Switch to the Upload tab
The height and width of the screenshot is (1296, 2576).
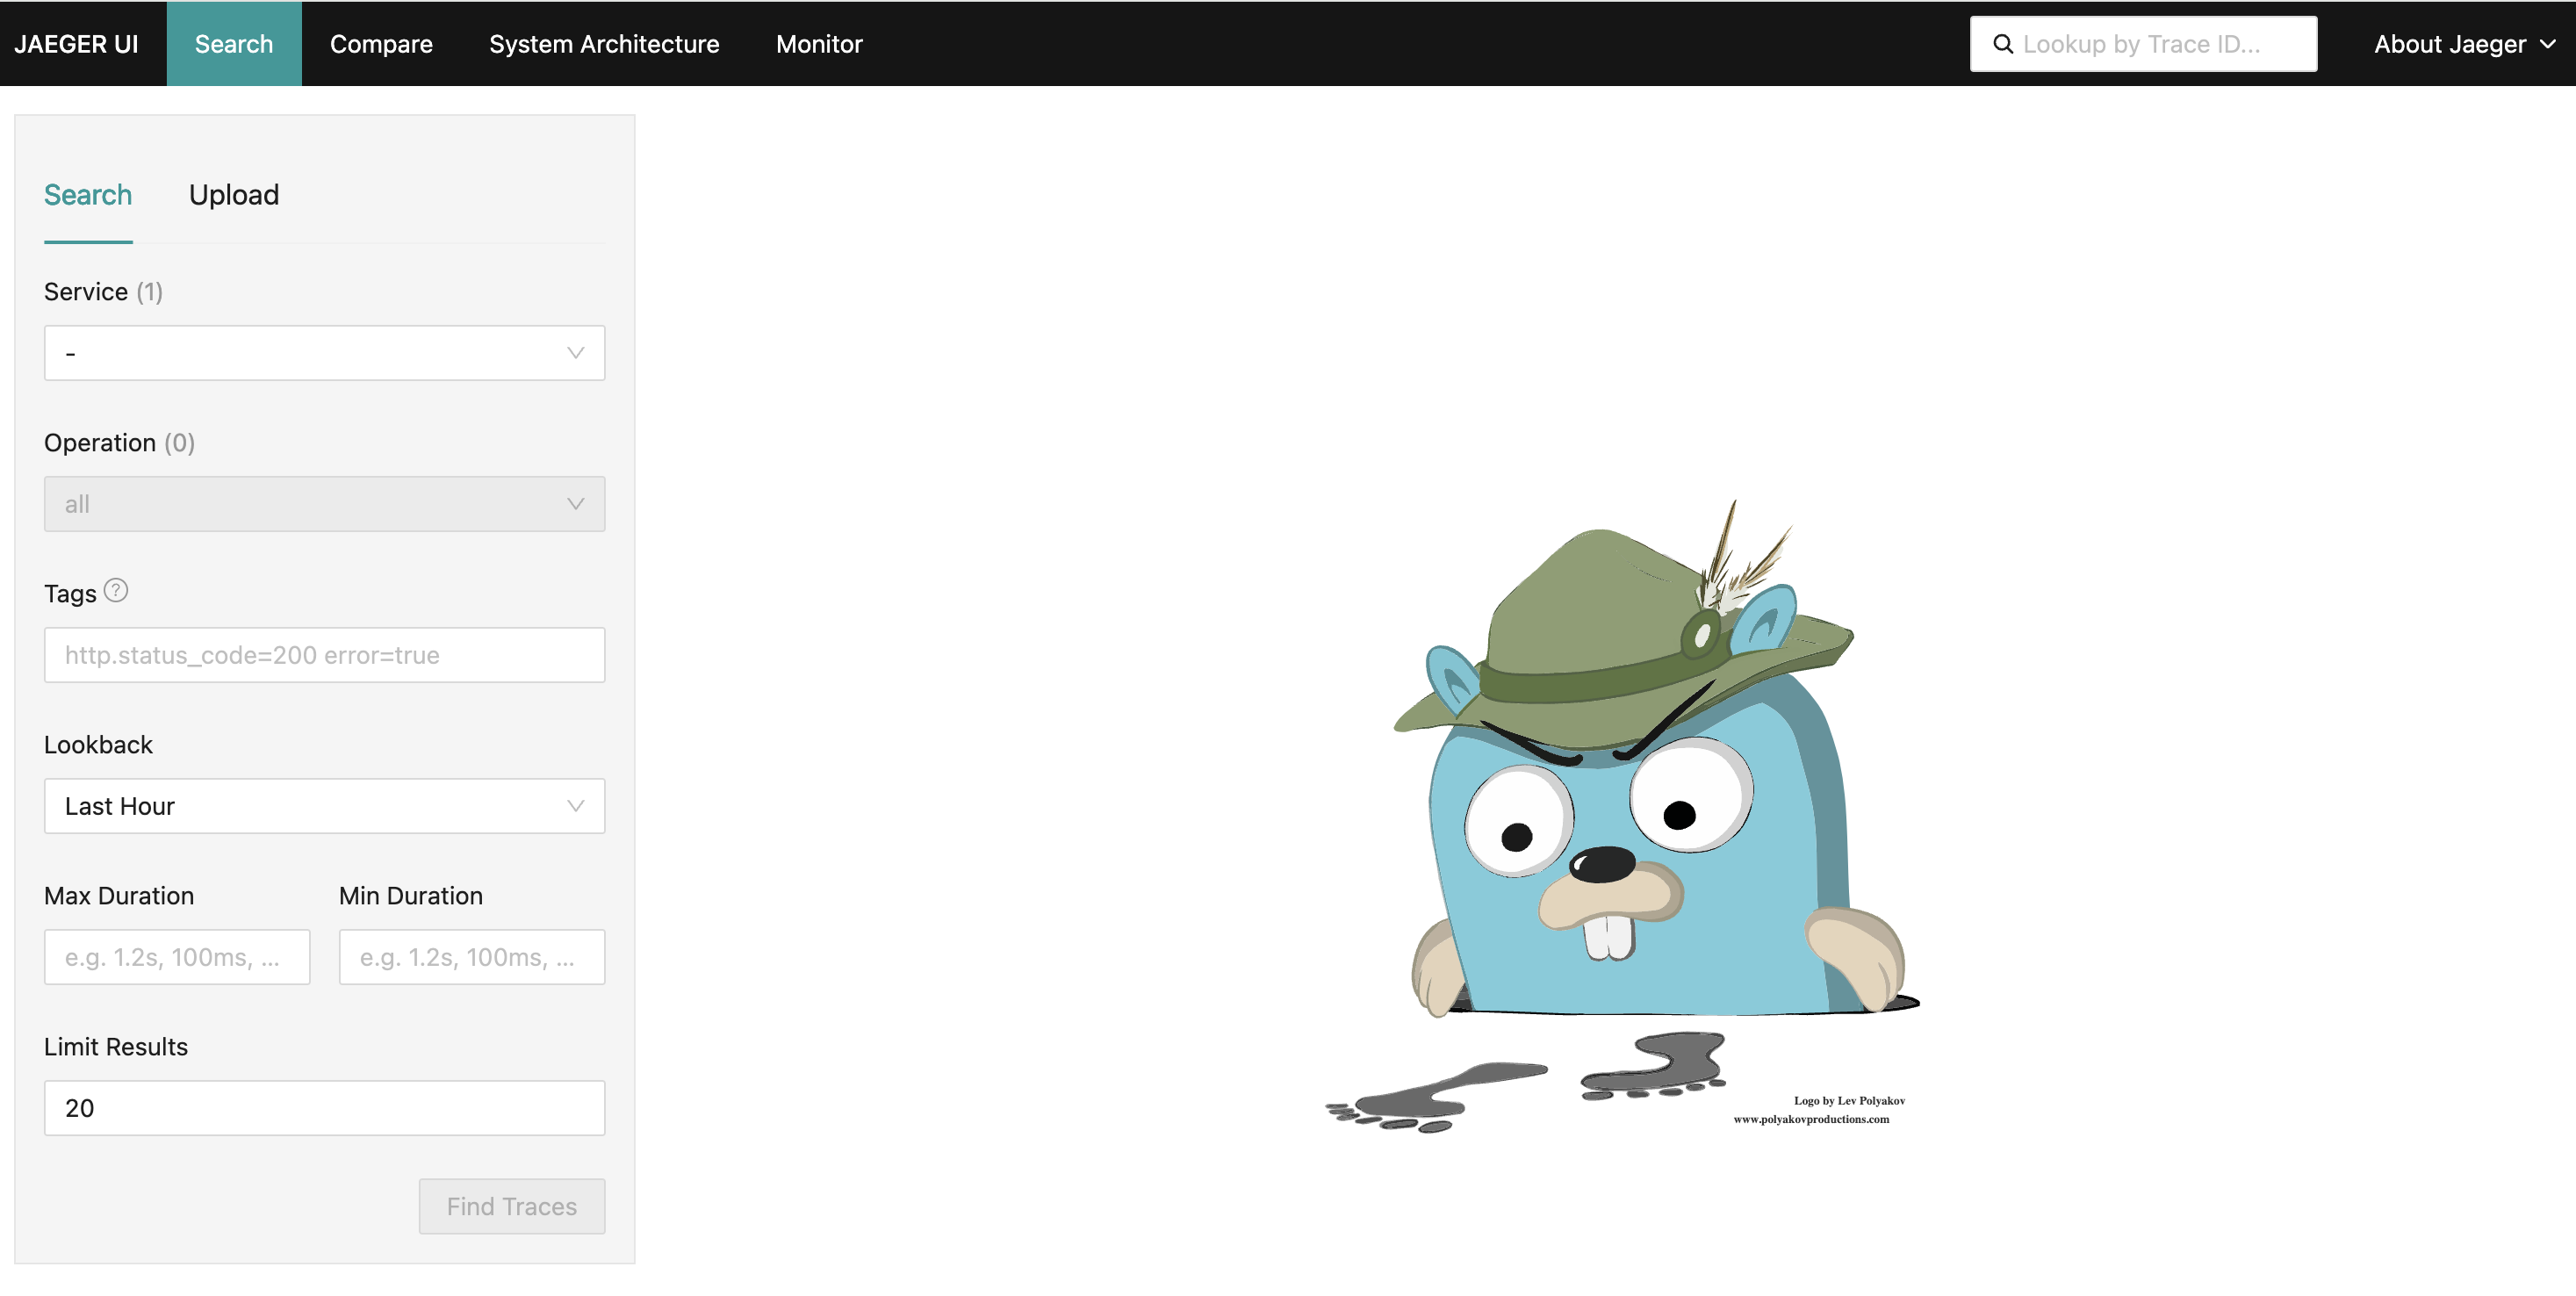pos(234,195)
